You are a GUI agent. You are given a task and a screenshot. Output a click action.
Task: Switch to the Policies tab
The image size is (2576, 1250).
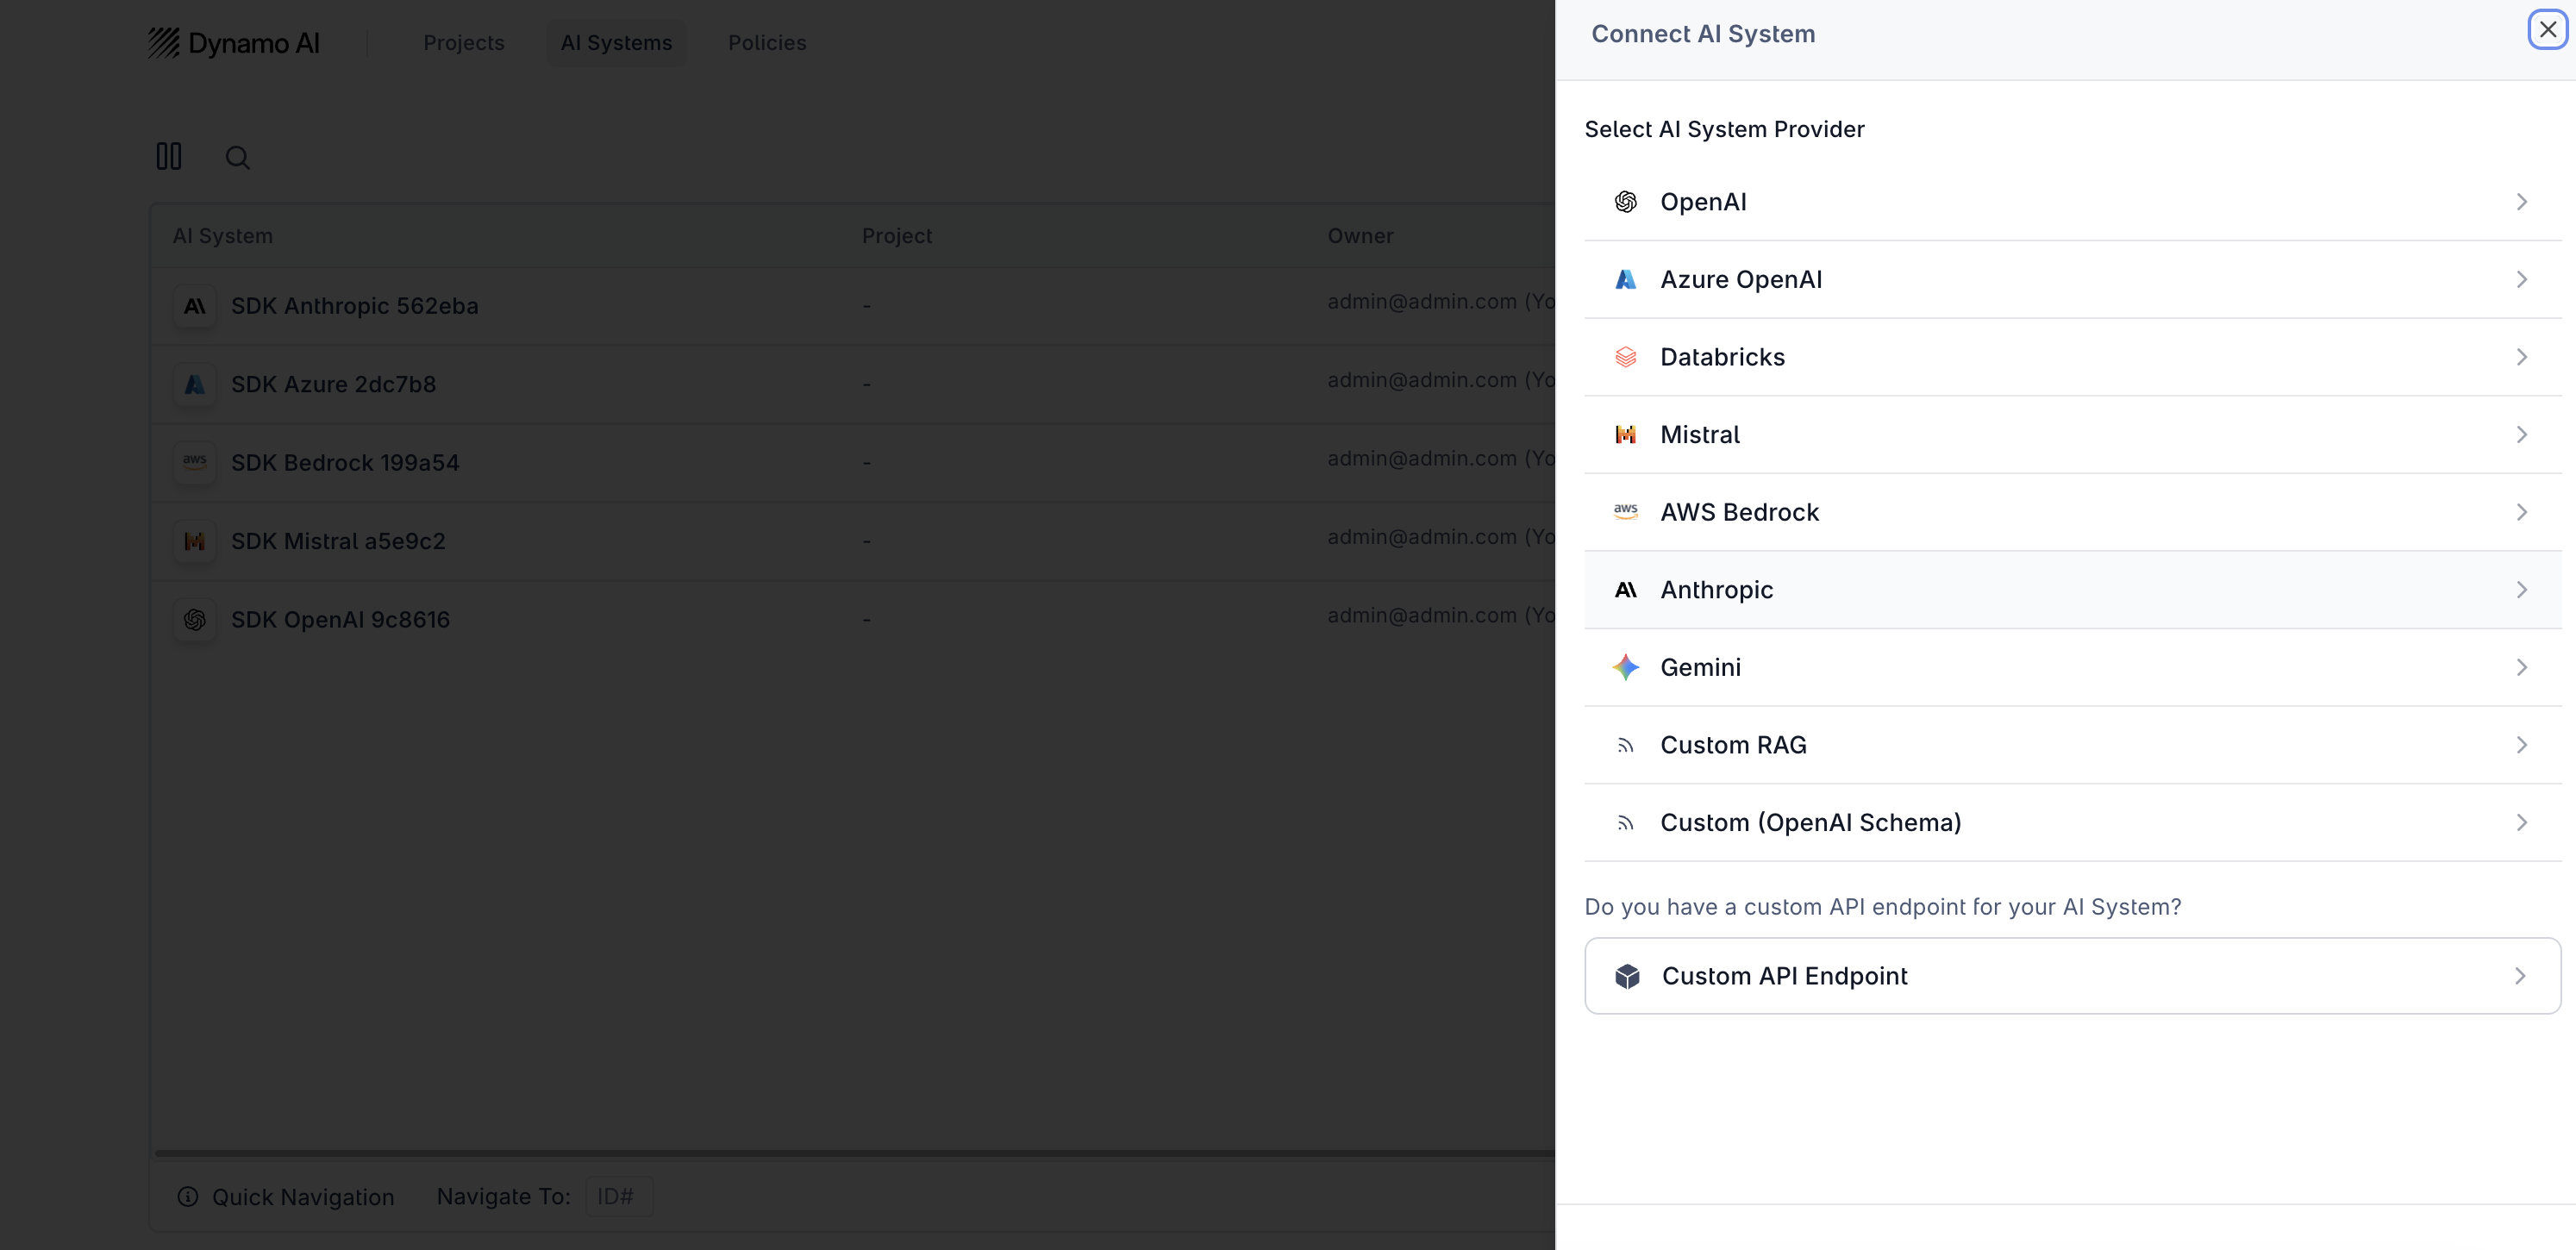point(767,43)
